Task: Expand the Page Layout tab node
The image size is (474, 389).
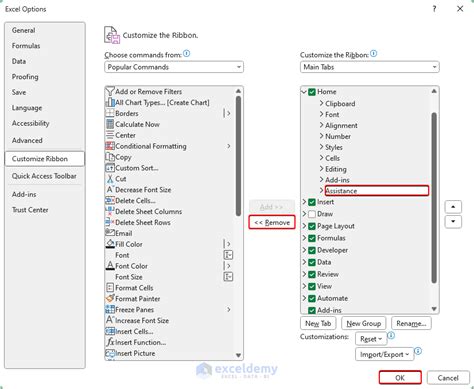Action: tap(304, 226)
